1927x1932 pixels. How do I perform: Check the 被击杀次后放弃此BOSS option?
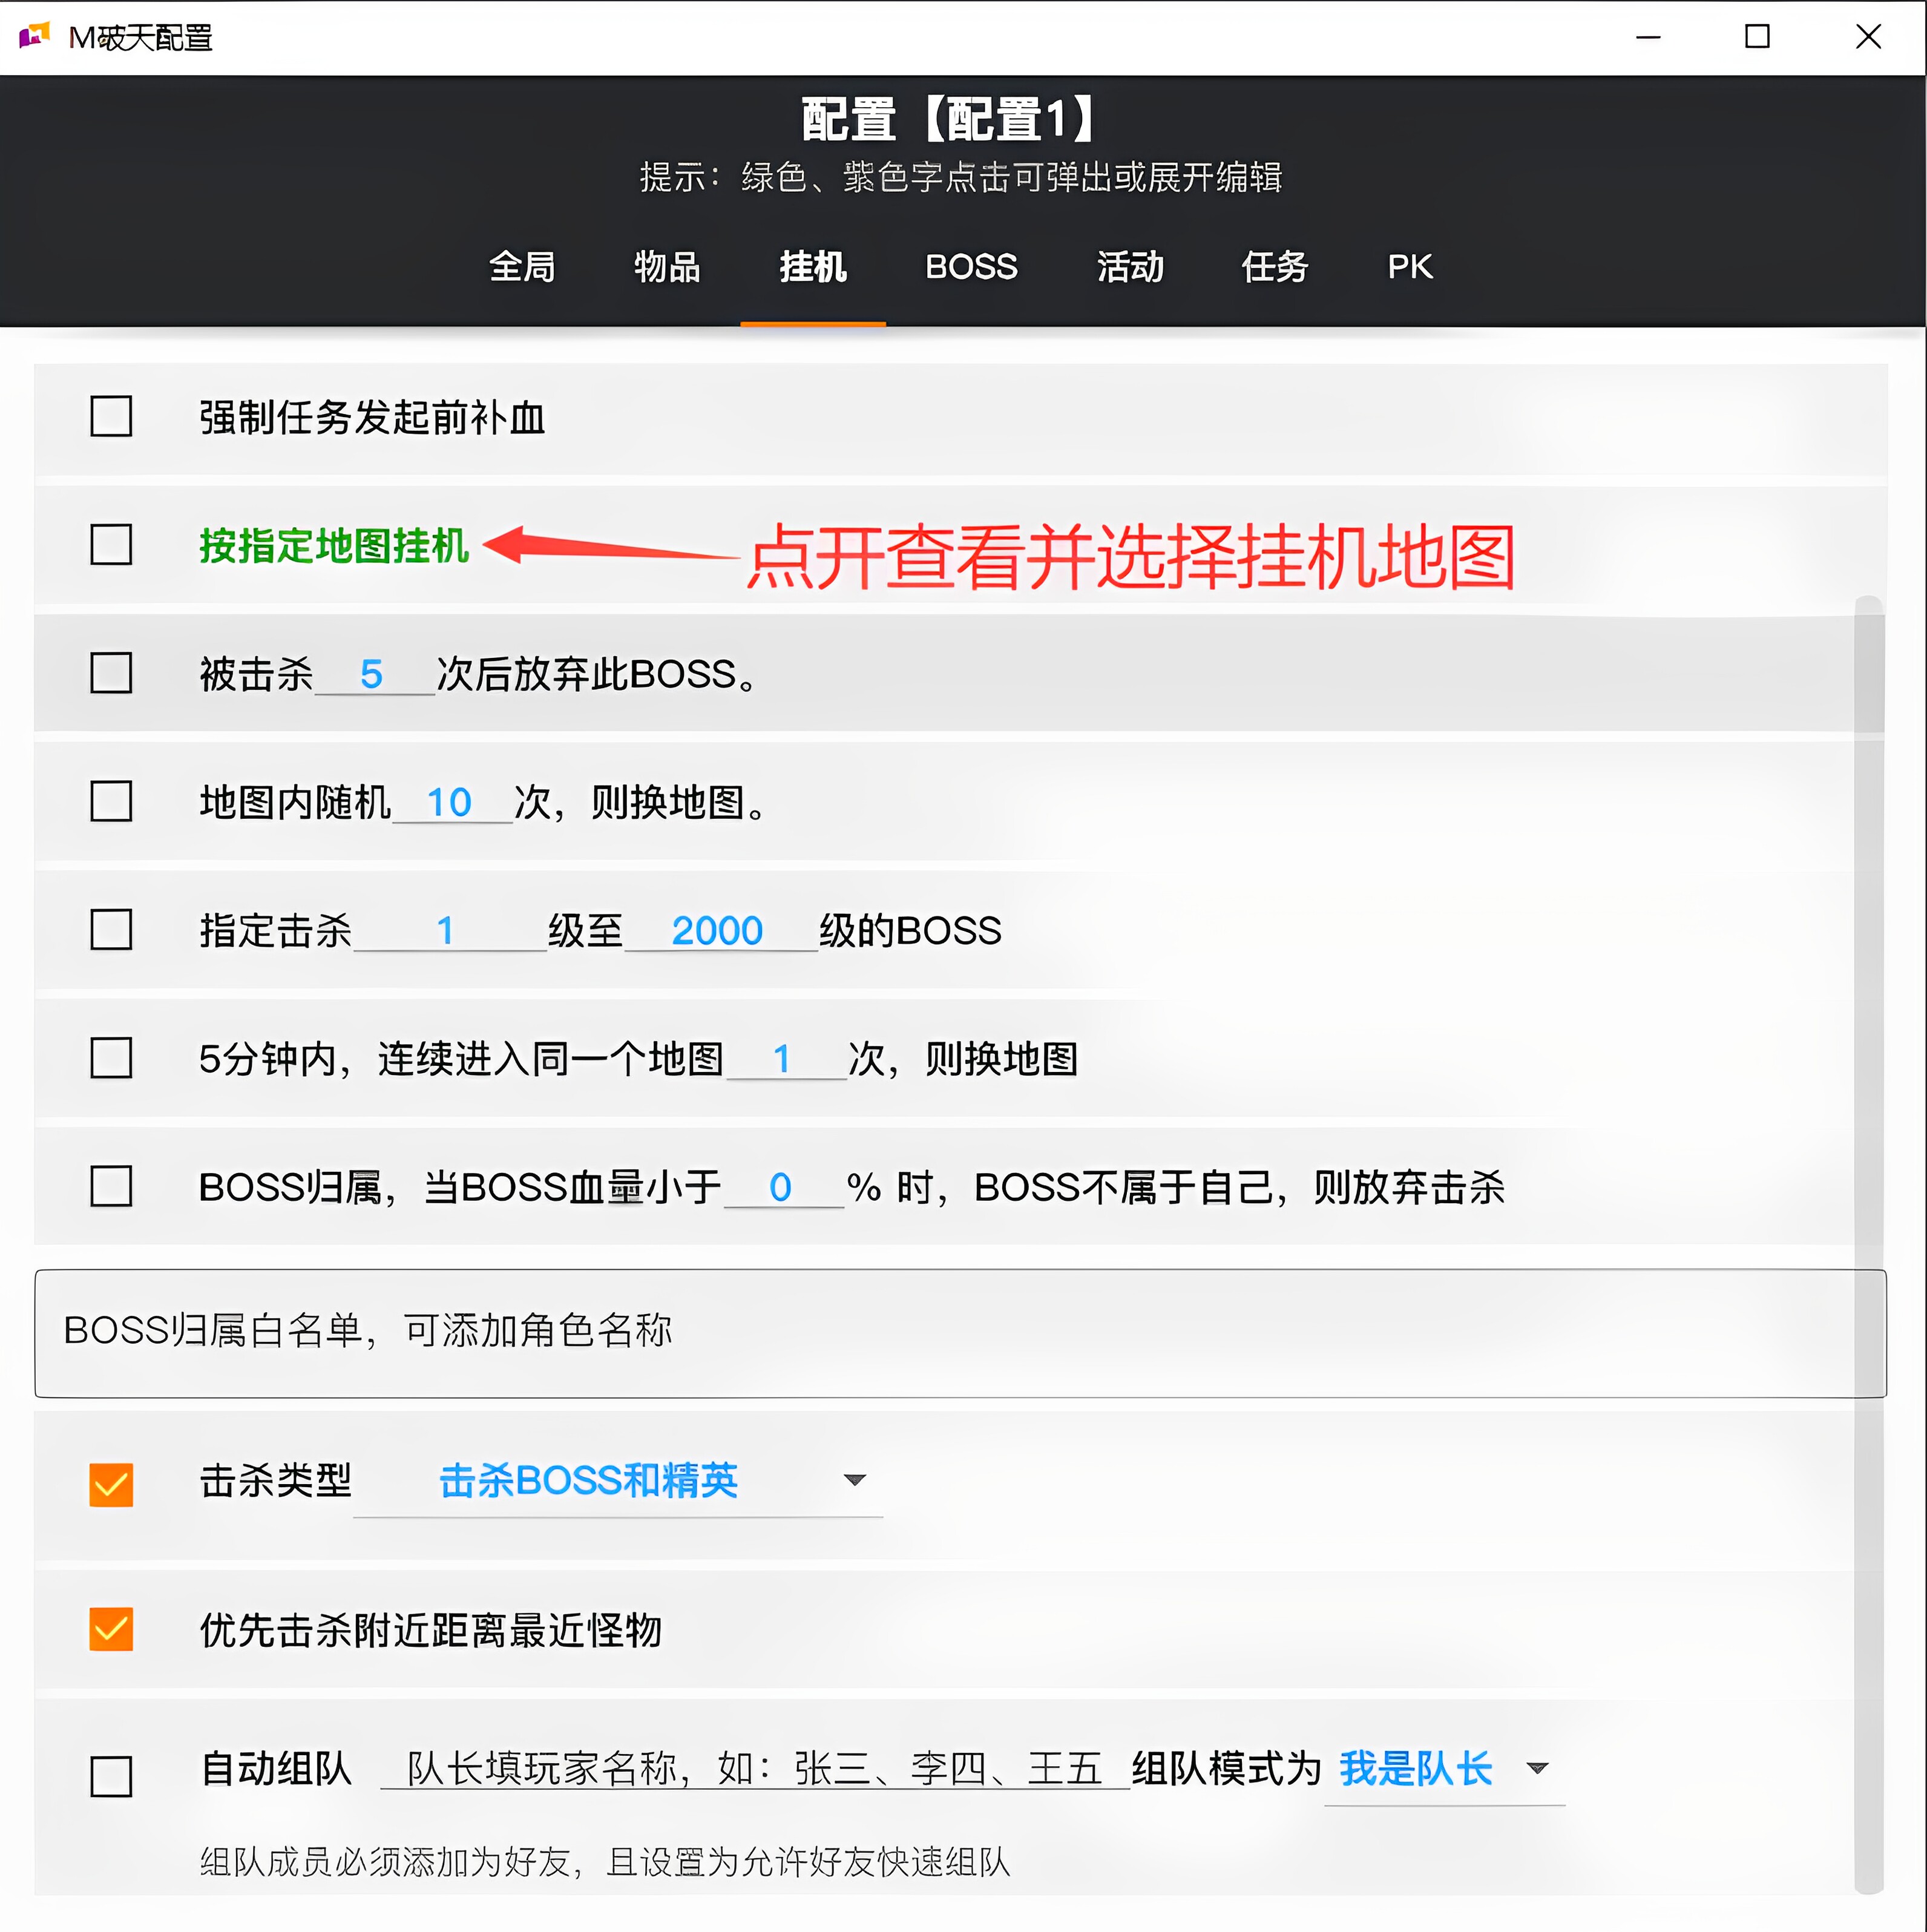(111, 673)
